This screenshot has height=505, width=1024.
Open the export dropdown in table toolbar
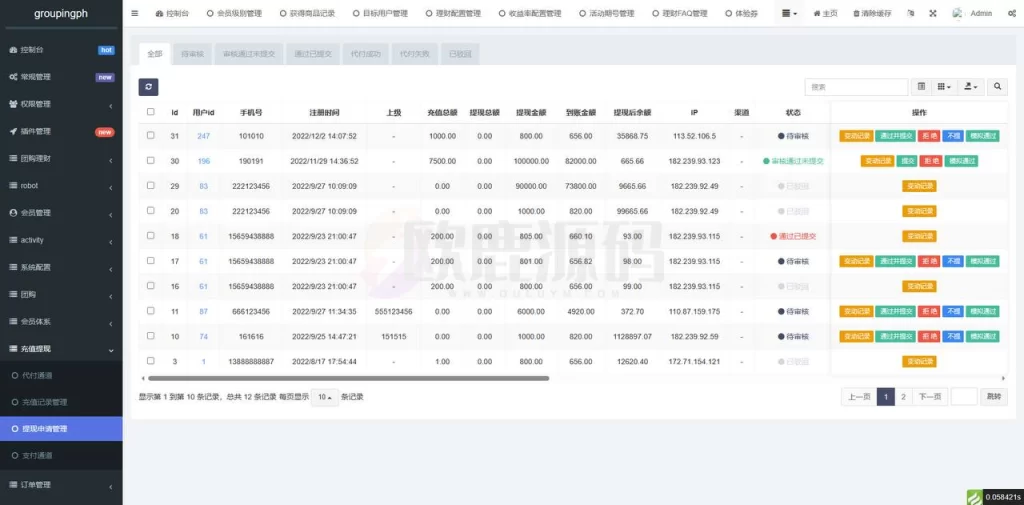click(x=971, y=87)
